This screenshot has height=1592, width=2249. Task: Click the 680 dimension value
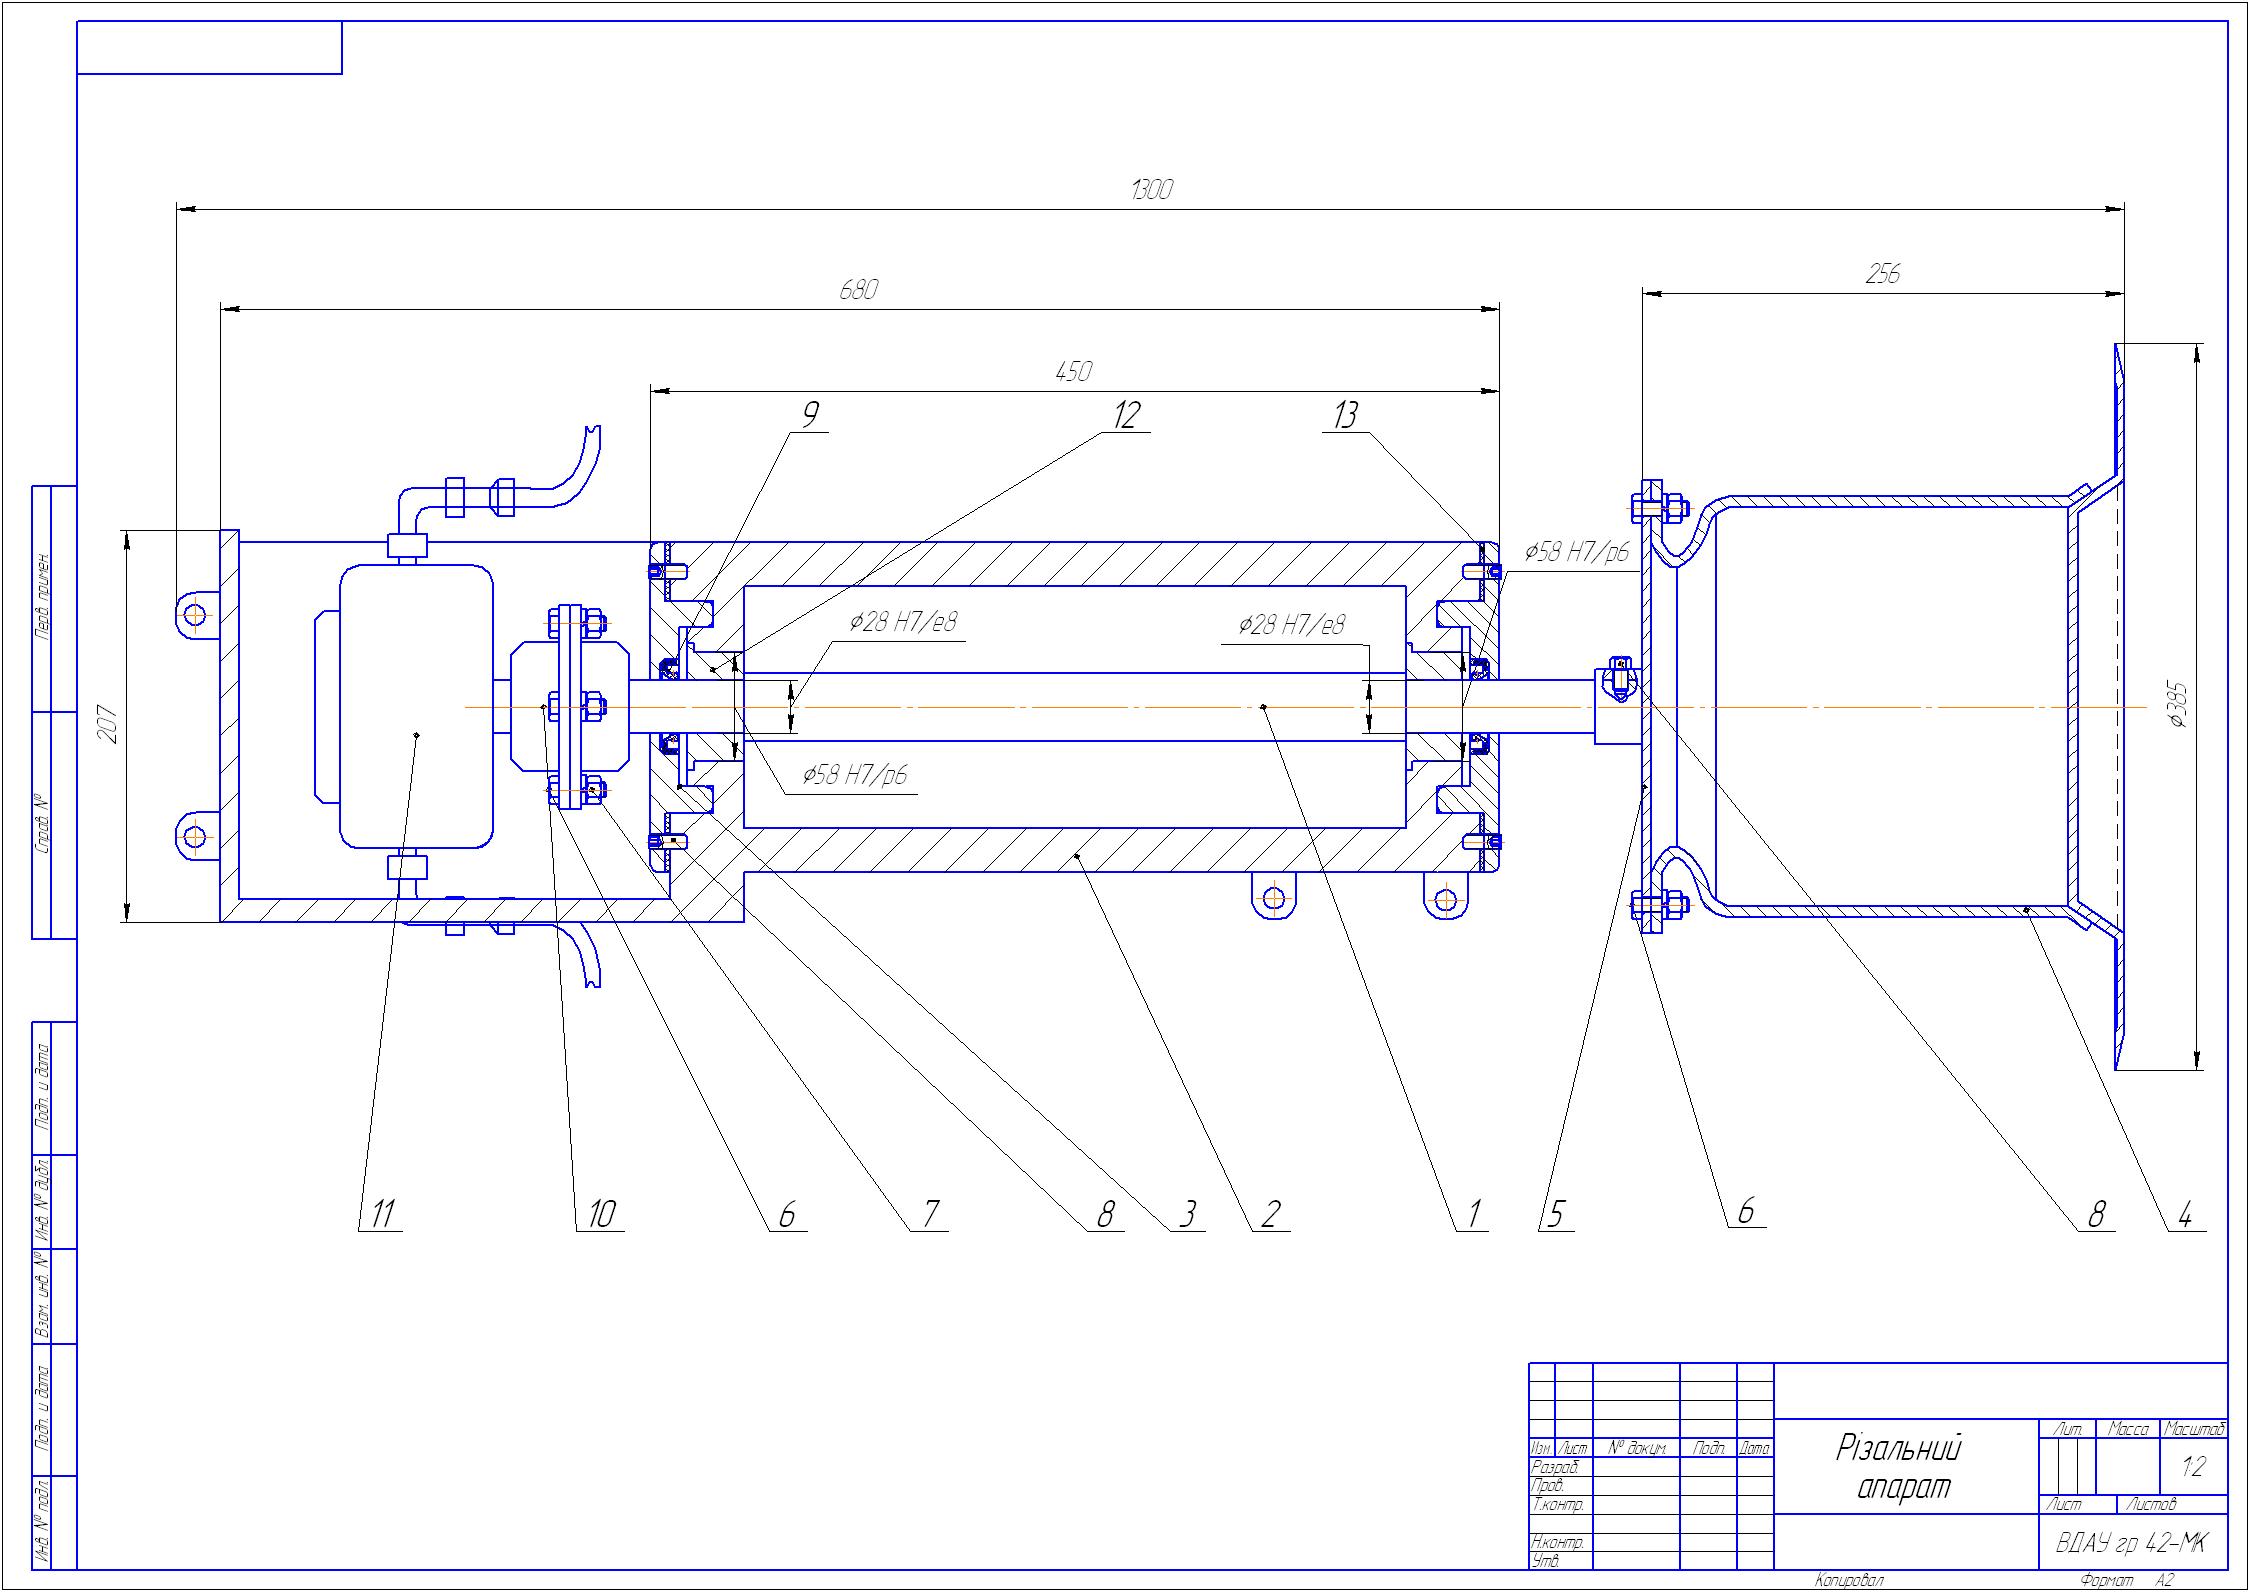point(858,290)
